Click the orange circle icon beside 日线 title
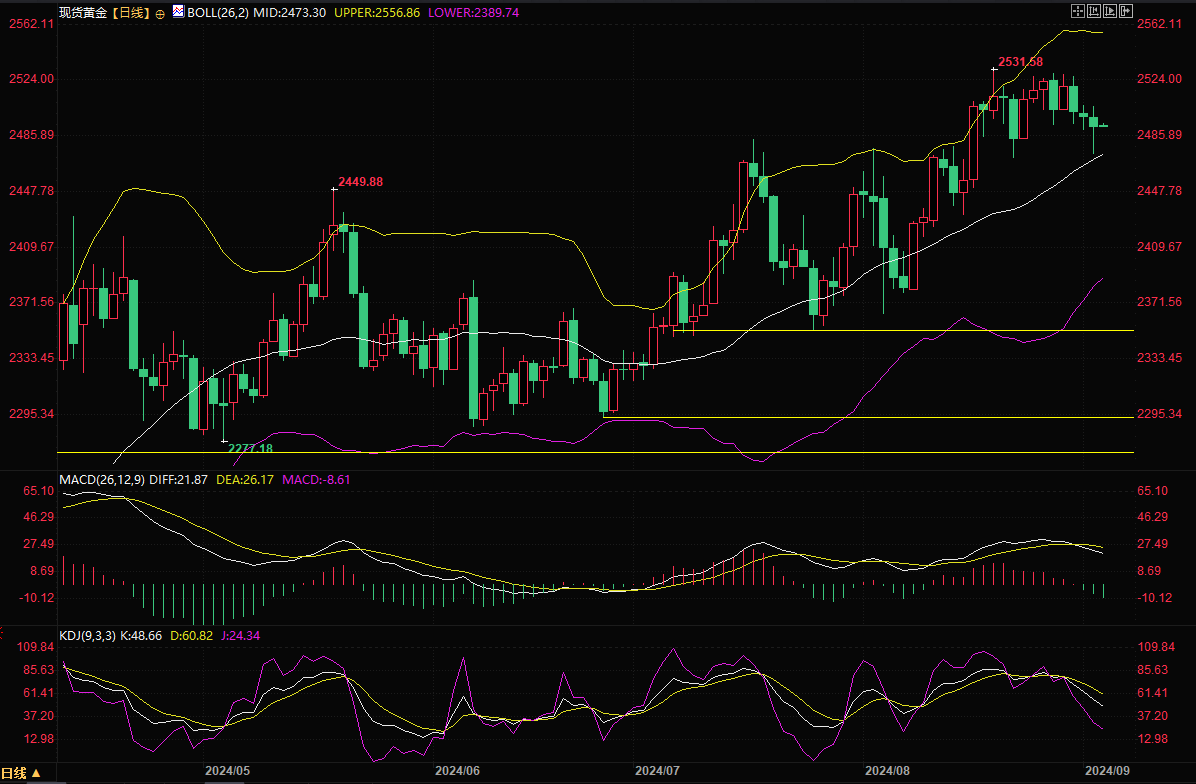1196x784 pixels. coord(160,14)
